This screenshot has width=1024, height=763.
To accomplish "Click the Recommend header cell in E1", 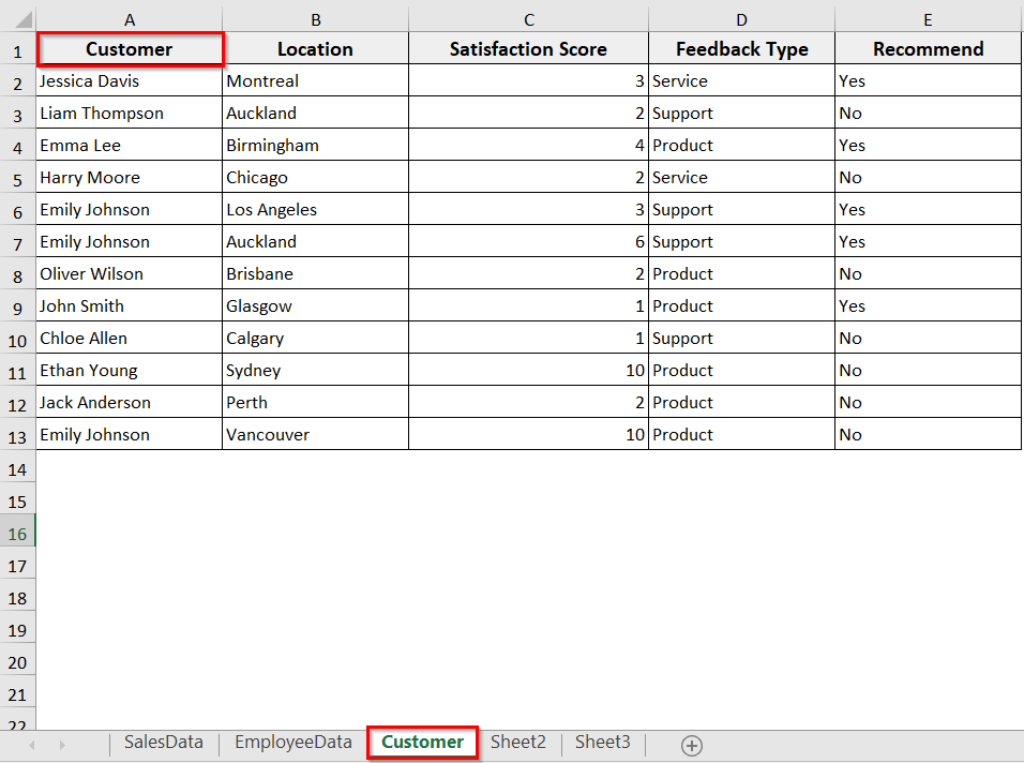I will (x=927, y=48).
